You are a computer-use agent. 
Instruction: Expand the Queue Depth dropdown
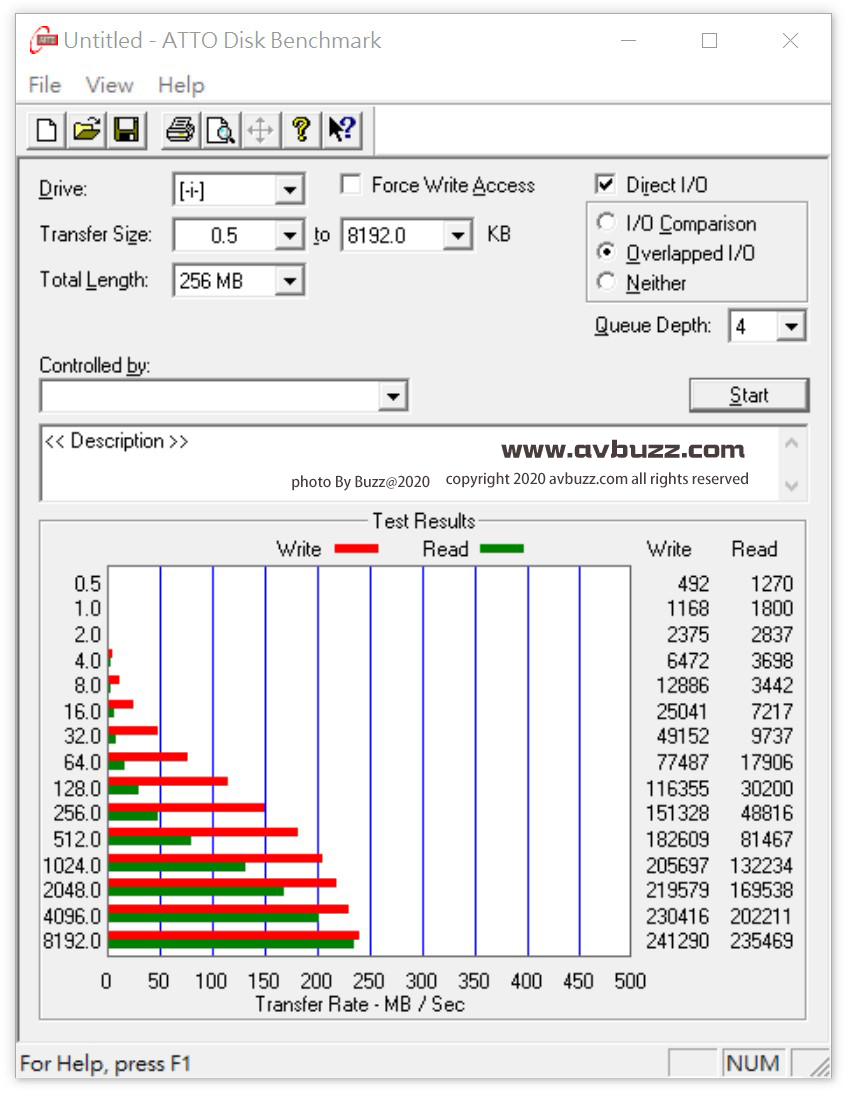pyautogui.click(x=792, y=326)
